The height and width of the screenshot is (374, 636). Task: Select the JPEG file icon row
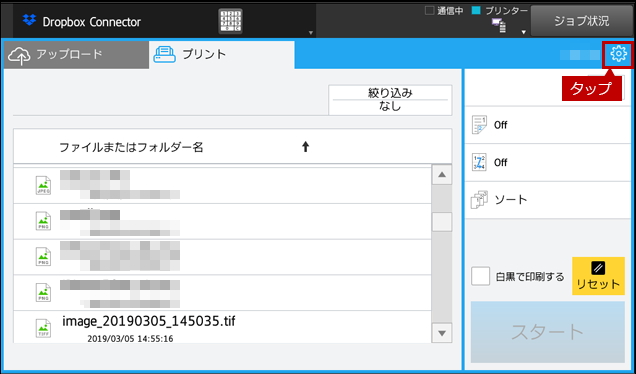click(222, 185)
